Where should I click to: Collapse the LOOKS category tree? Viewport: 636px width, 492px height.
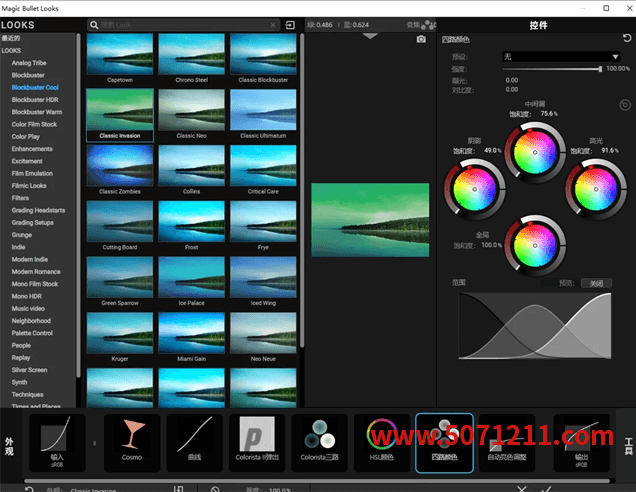click(x=12, y=50)
